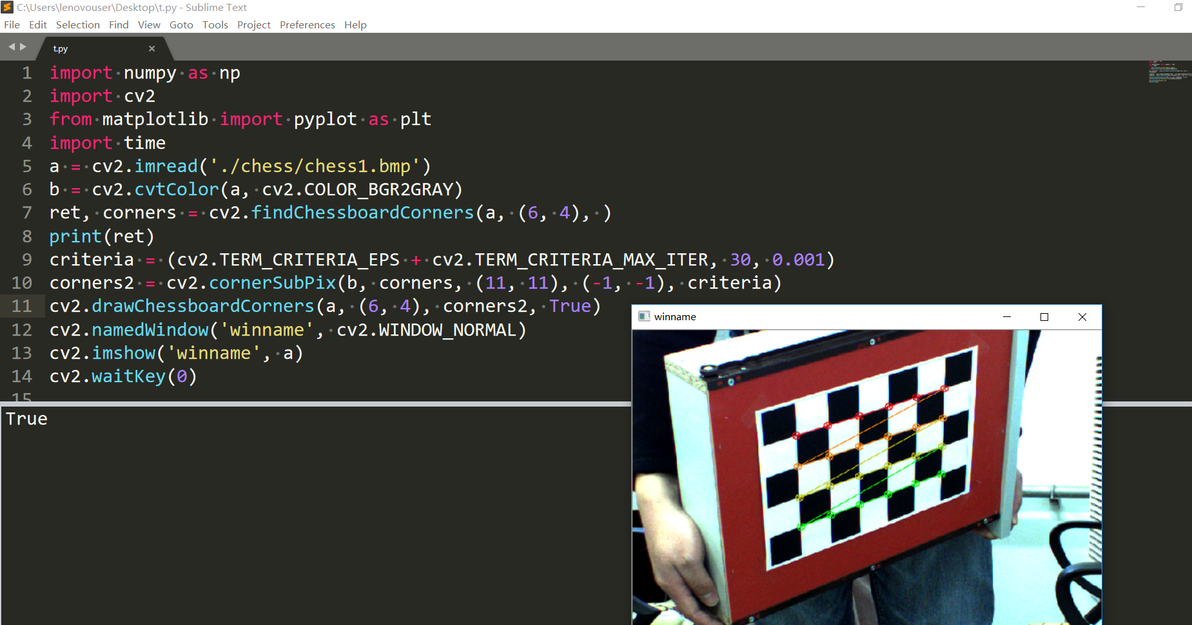
Task: Restore the Sublime Text window
Action: tap(1178, 7)
